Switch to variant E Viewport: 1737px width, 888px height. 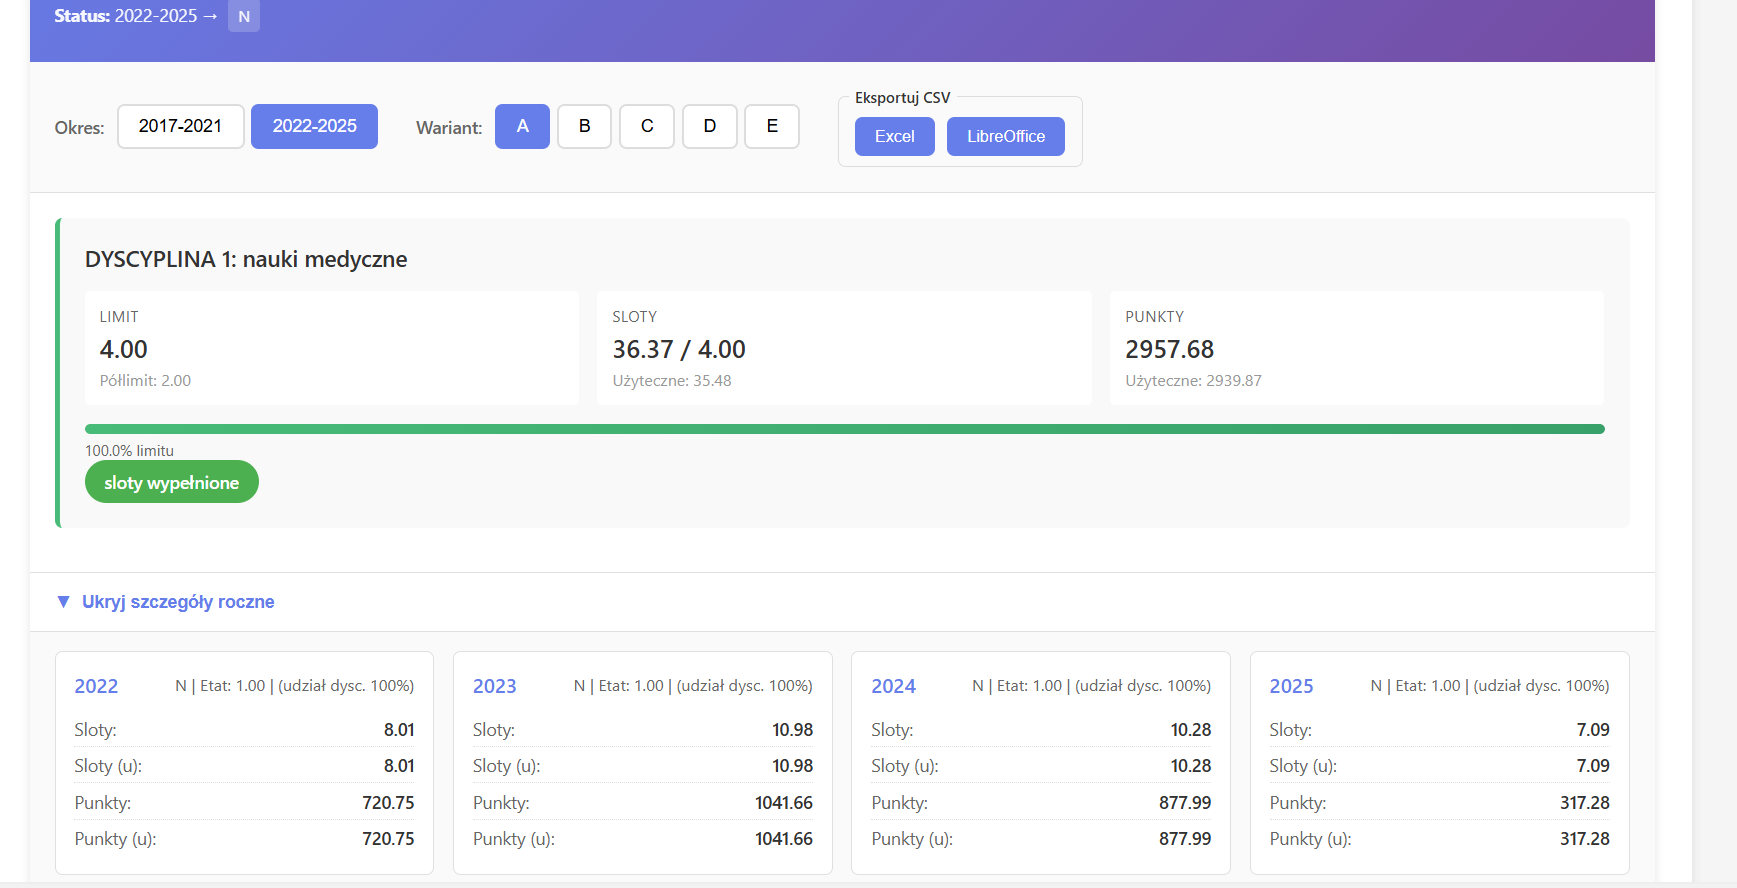(771, 126)
